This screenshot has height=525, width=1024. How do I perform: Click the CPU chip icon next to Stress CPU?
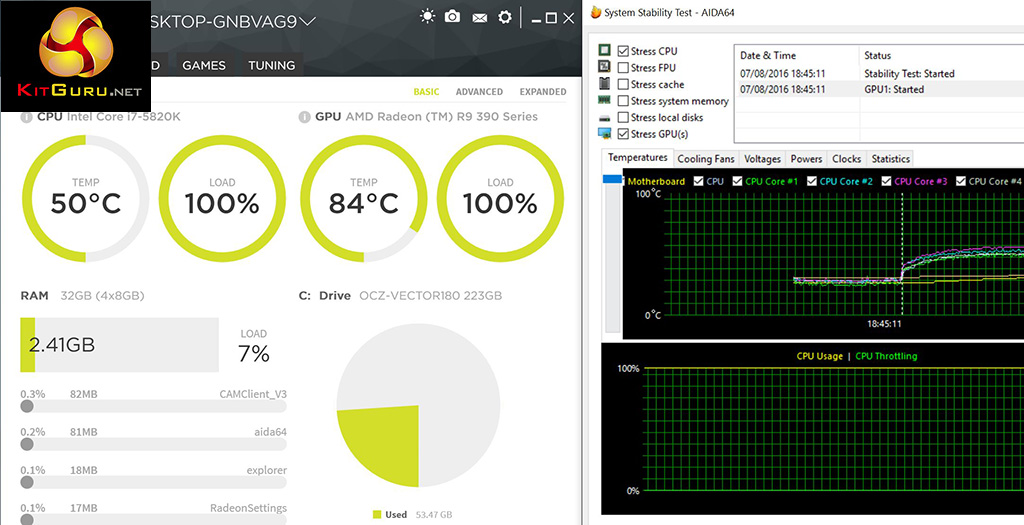coord(605,51)
